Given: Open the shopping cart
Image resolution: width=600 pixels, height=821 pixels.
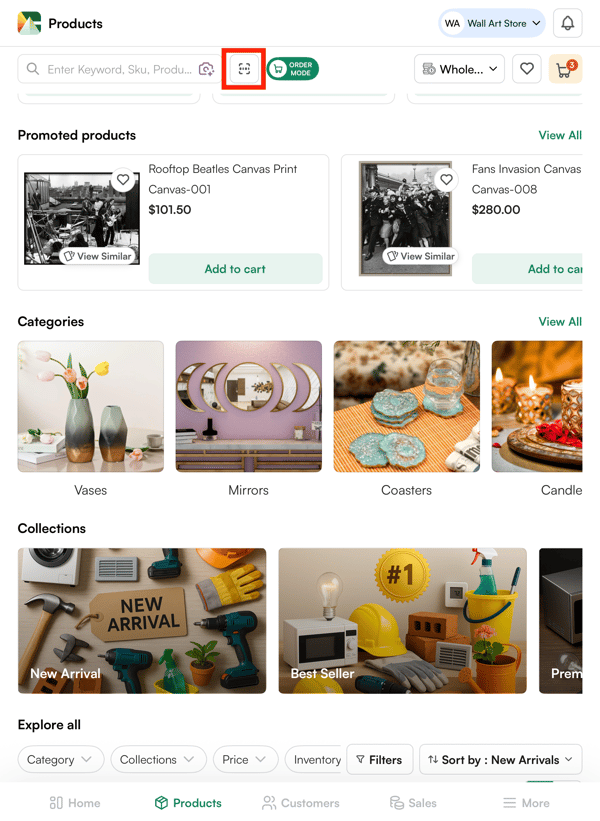Looking at the screenshot, I should tap(565, 69).
